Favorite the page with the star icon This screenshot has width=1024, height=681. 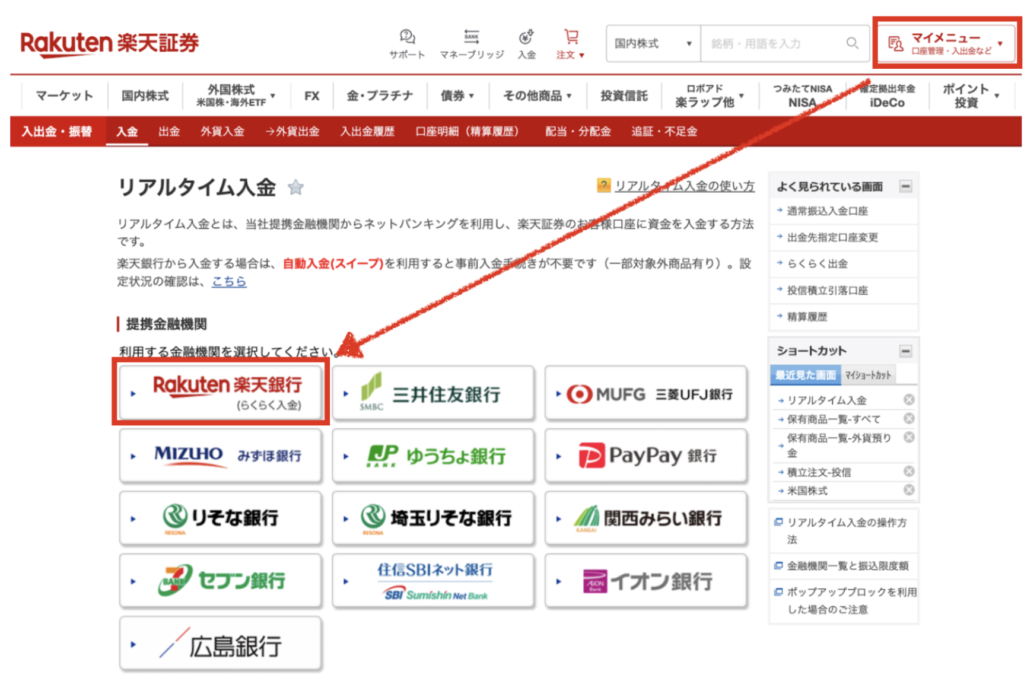(x=296, y=187)
